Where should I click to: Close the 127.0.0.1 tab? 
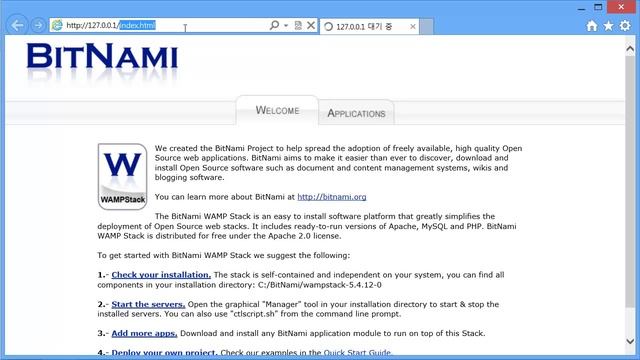click(413, 27)
